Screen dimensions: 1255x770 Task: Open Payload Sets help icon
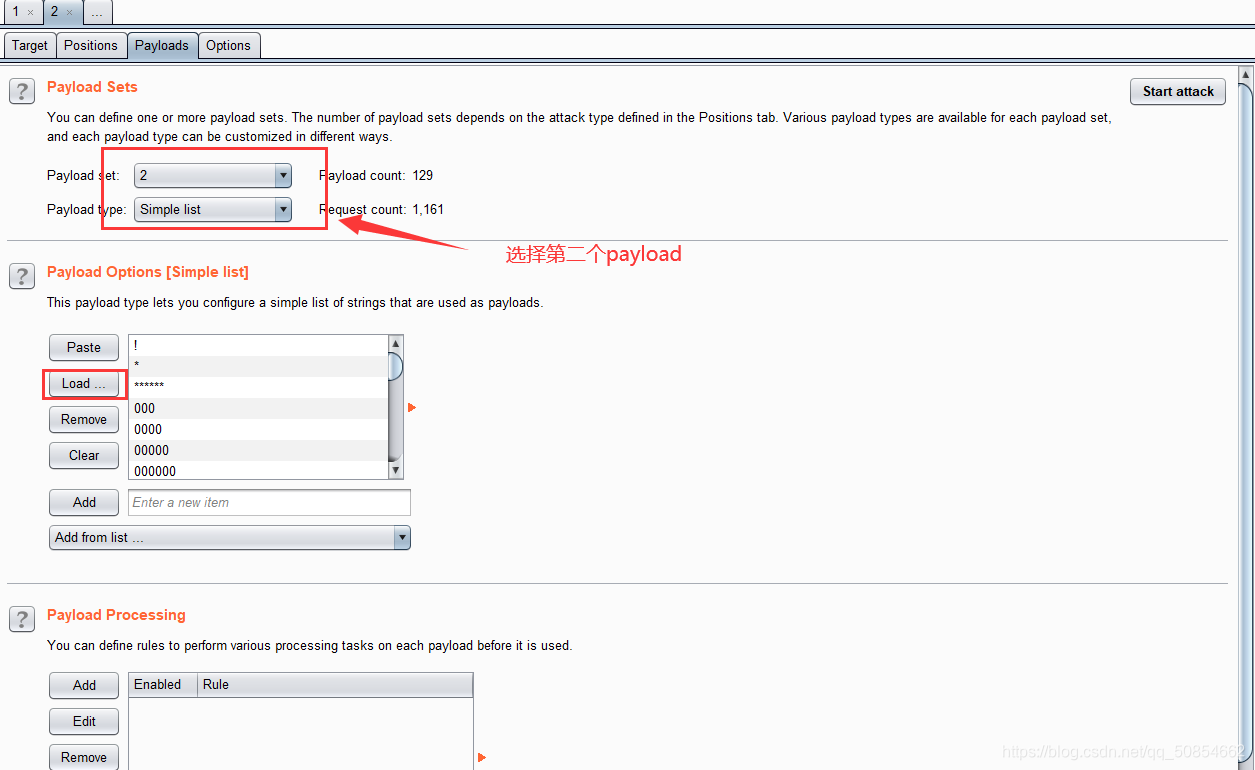click(x=22, y=91)
